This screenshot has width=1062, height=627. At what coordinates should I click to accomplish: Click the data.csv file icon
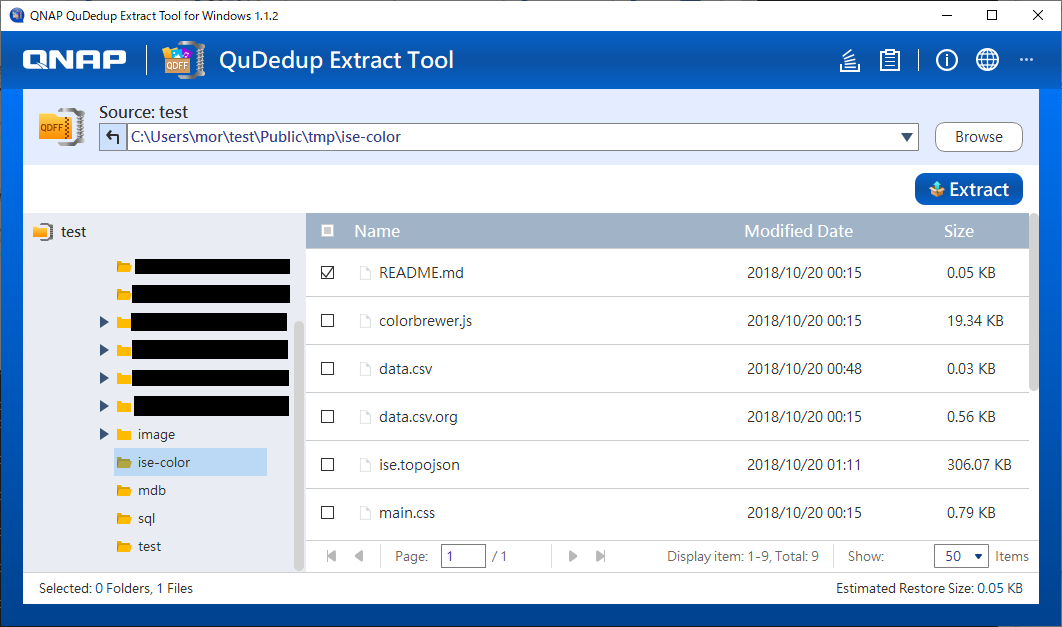click(x=365, y=369)
